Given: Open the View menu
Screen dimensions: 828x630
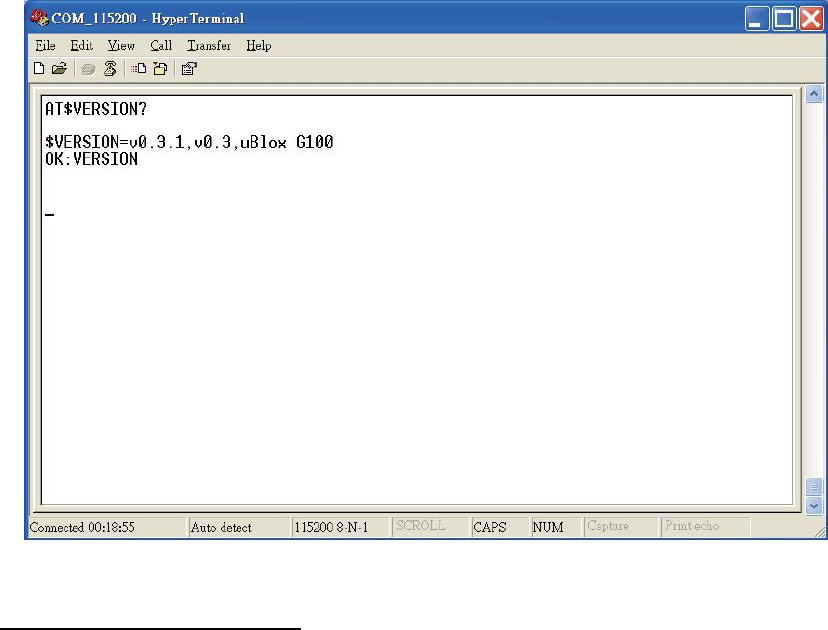Looking at the screenshot, I should point(121,46).
